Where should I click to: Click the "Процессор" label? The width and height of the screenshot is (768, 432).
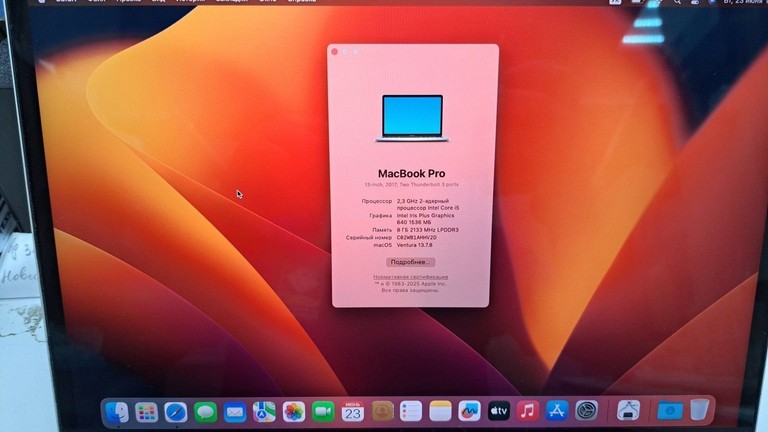click(x=377, y=201)
